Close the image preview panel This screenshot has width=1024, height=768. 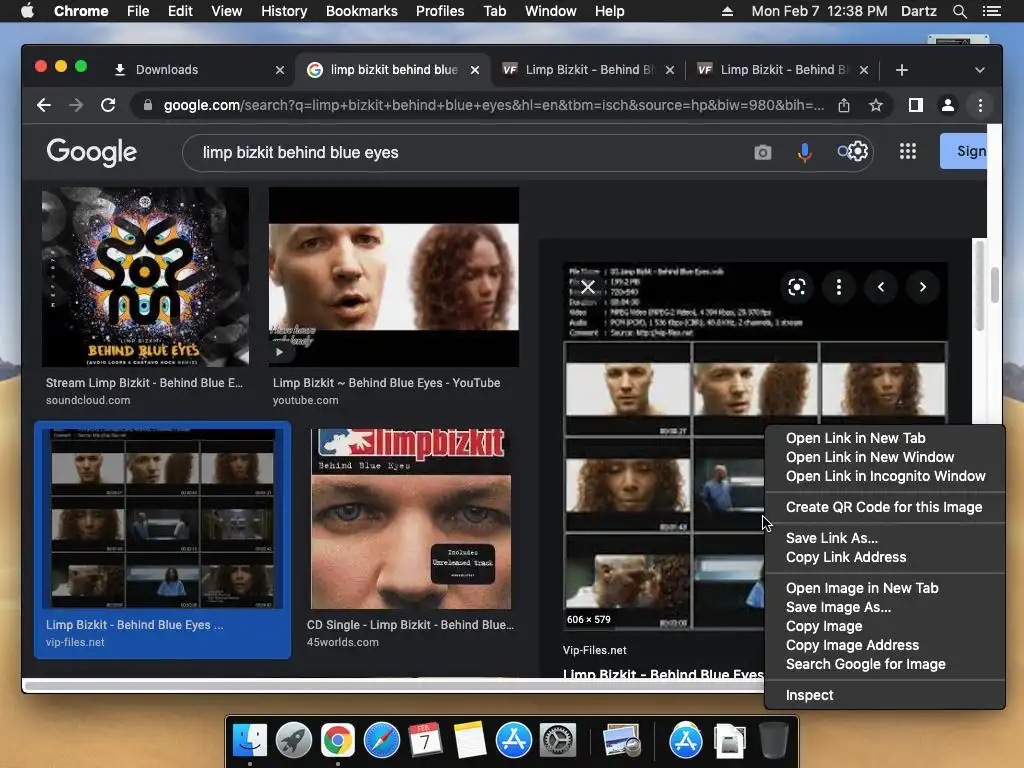(x=587, y=287)
